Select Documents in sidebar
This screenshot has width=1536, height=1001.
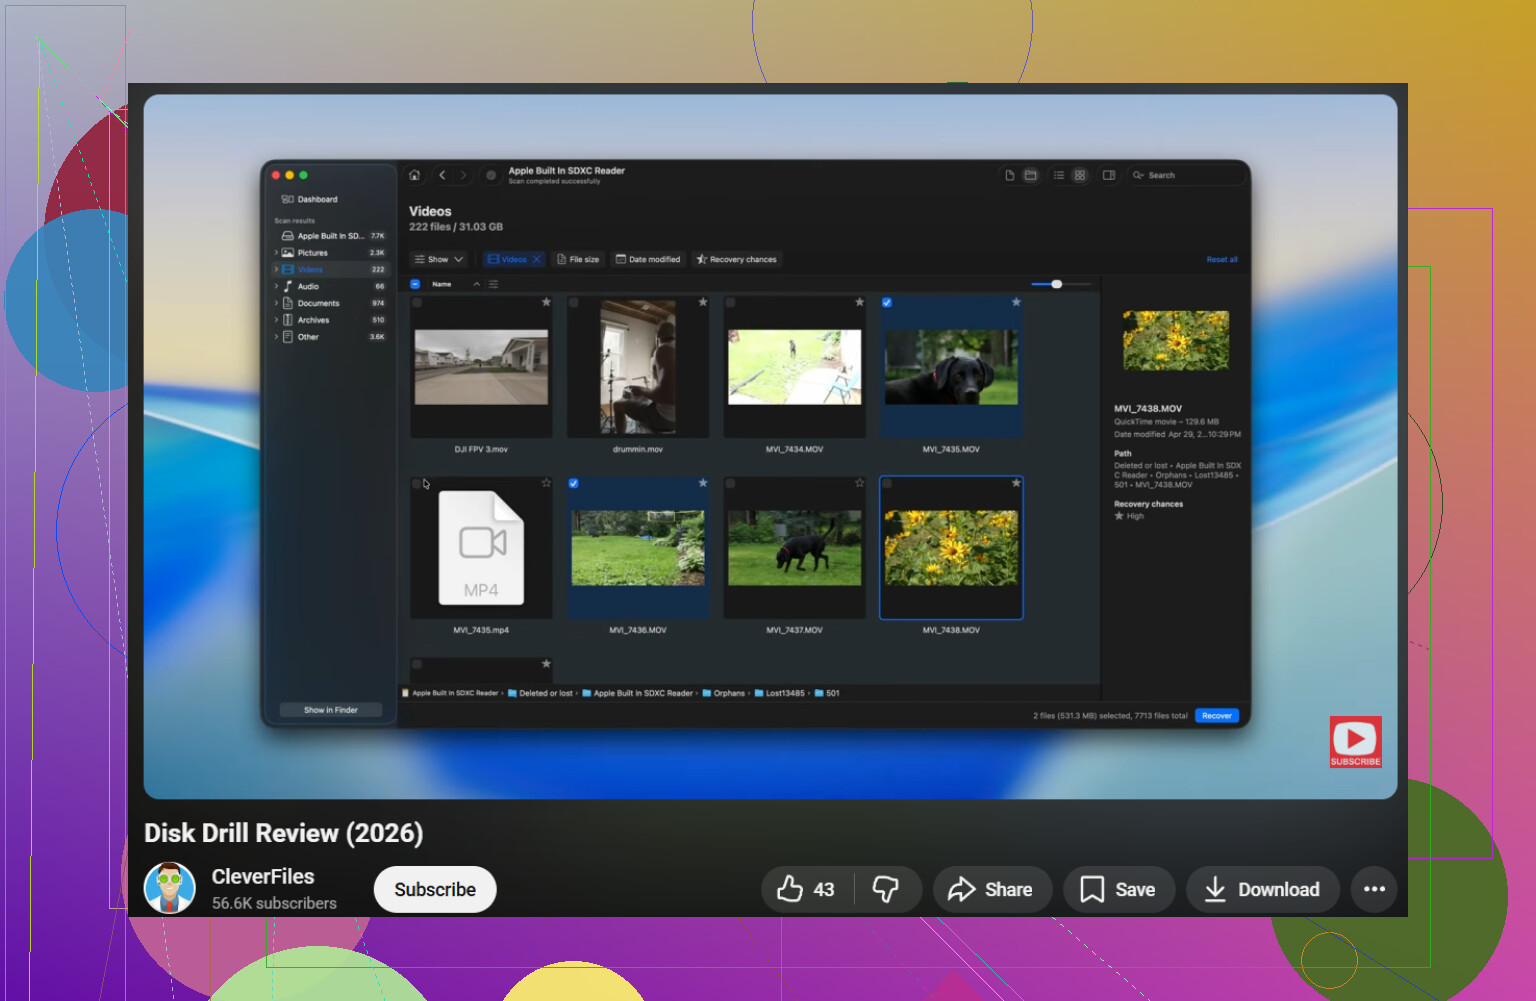pyautogui.click(x=331, y=303)
